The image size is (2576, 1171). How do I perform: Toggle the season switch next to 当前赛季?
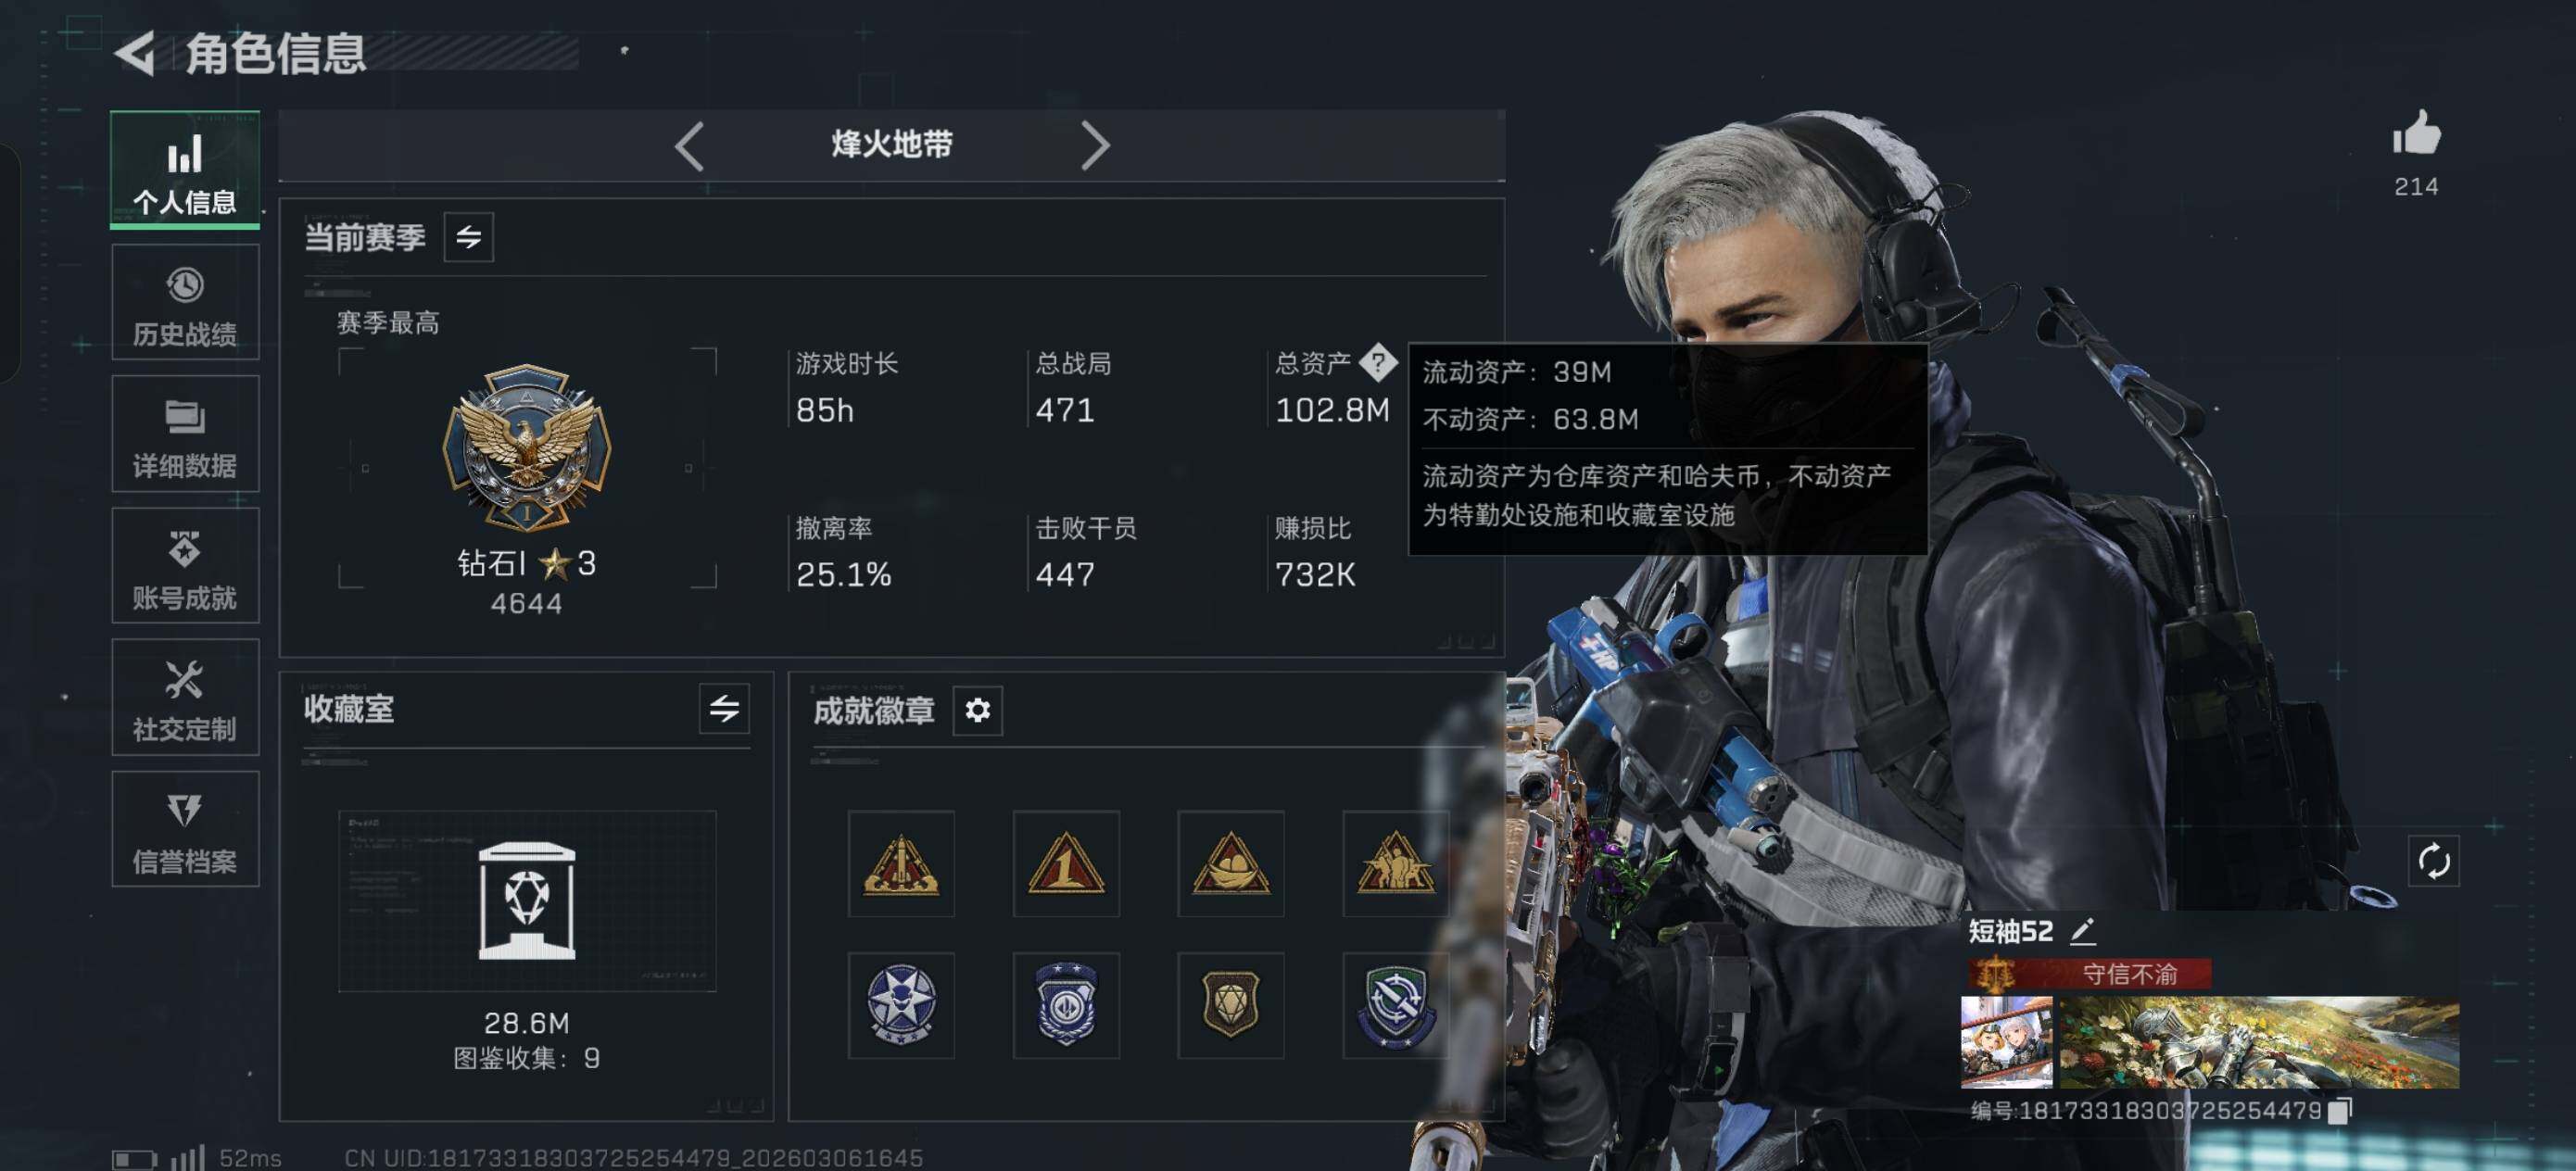tap(468, 237)
